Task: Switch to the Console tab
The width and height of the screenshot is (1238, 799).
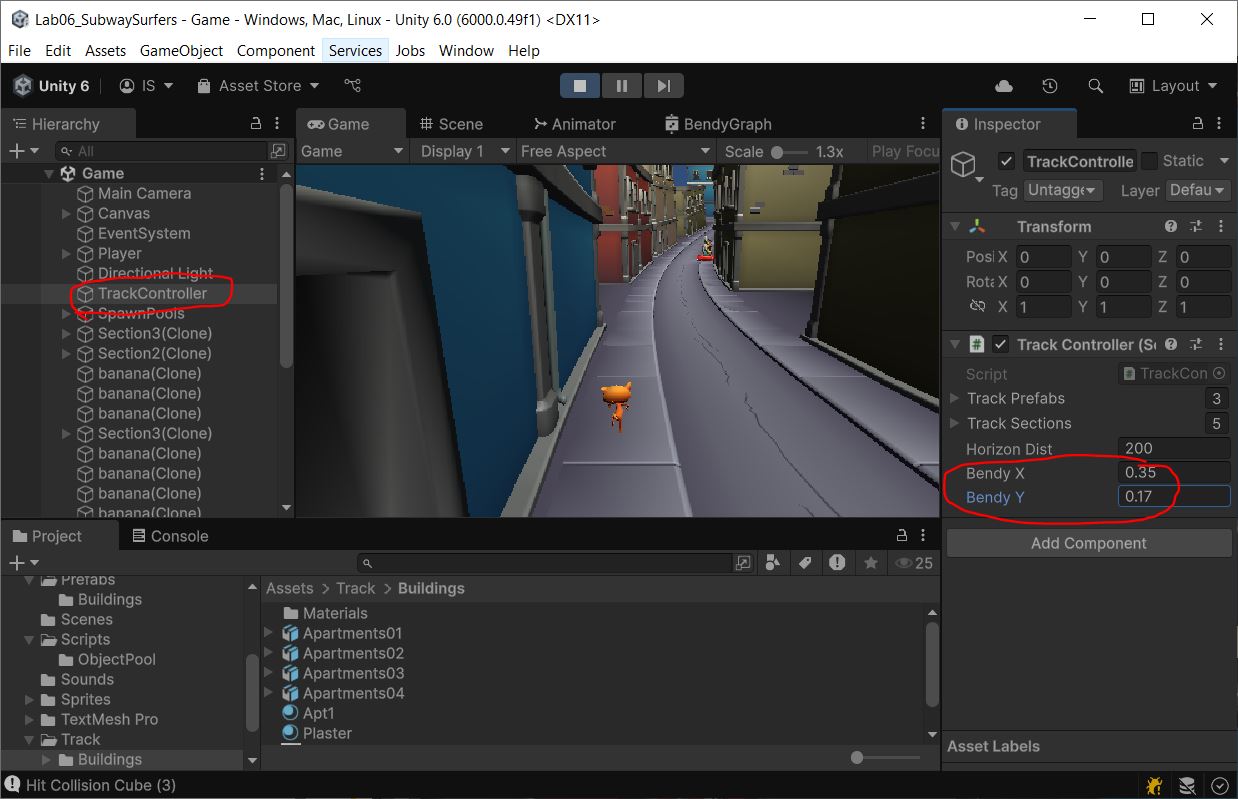Action: pyautogui.click(x=169, y=536)
